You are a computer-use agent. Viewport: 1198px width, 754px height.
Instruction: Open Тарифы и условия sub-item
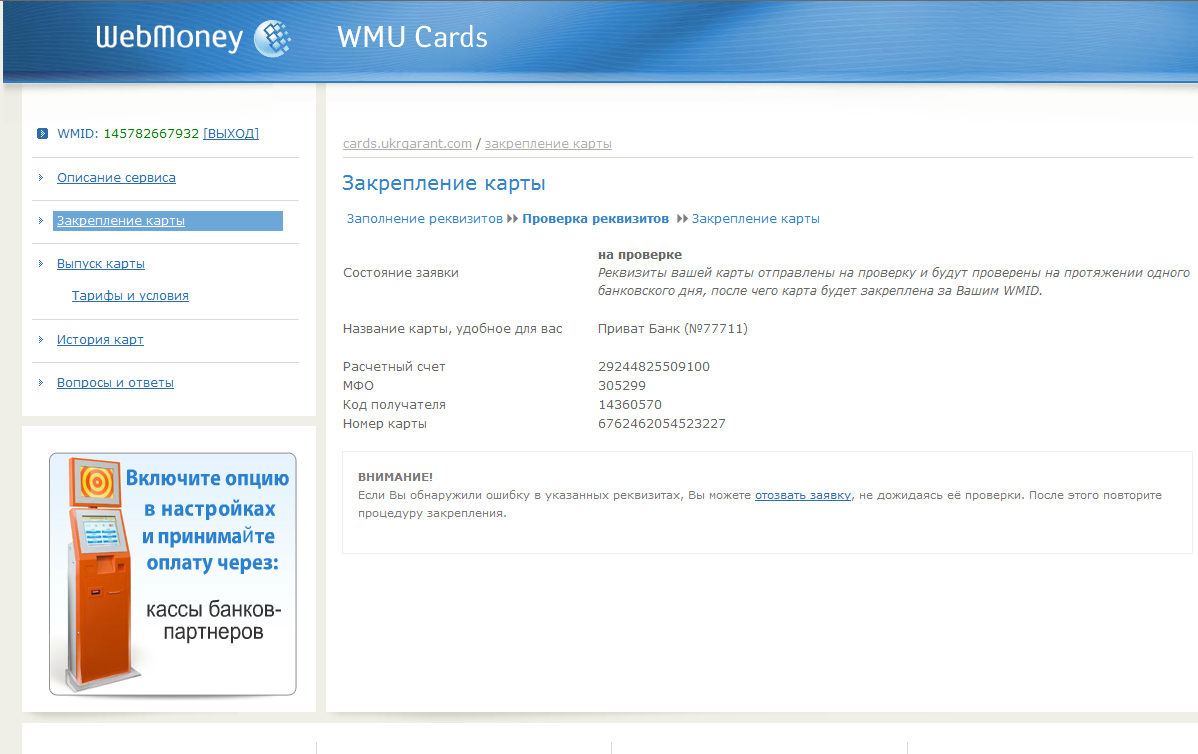click(x=130, y=296)
